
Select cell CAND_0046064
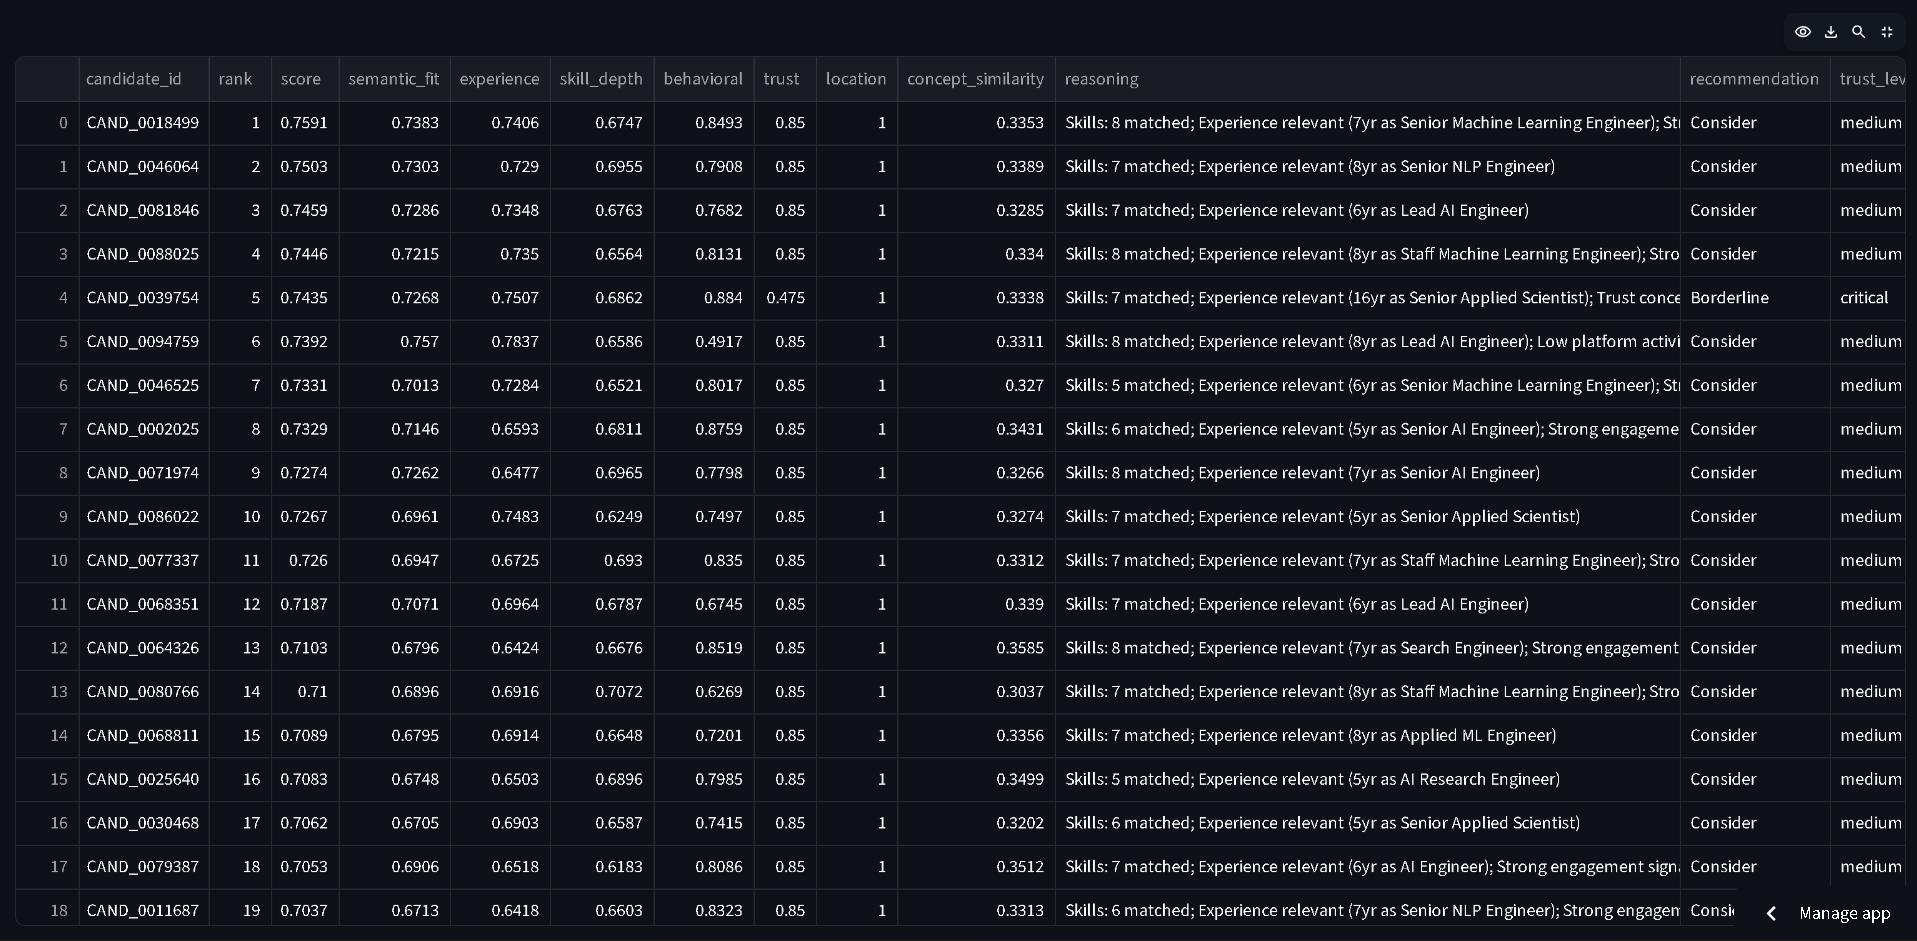[x=144, y=167]
